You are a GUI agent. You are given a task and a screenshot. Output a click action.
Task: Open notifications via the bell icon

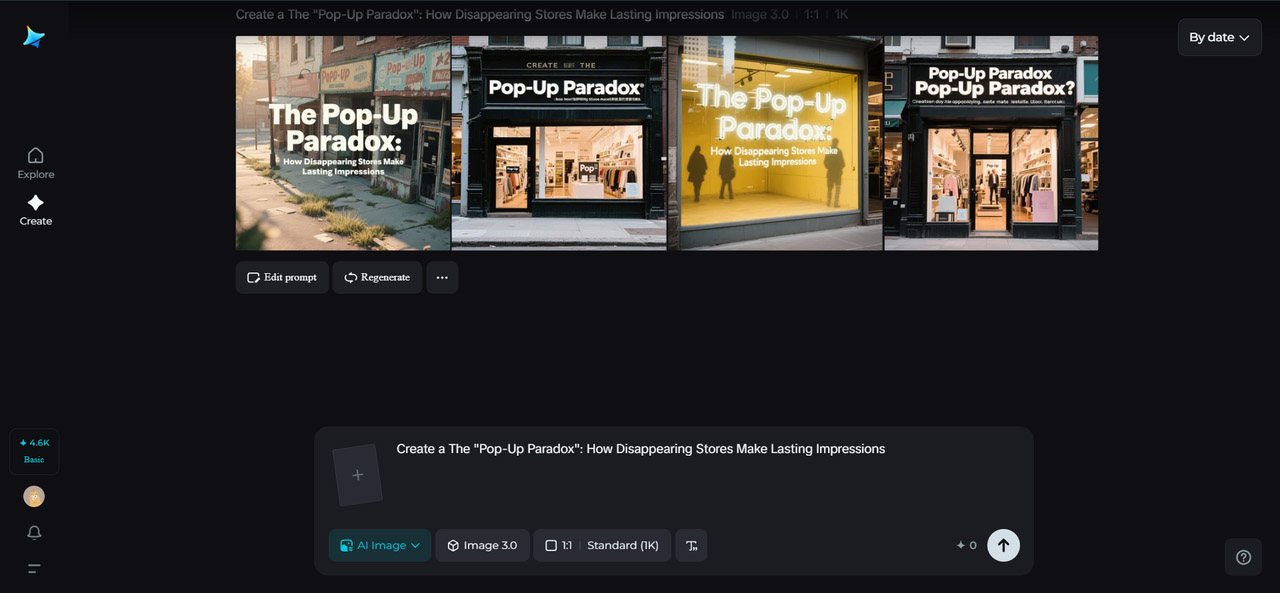tap(34, 532)
